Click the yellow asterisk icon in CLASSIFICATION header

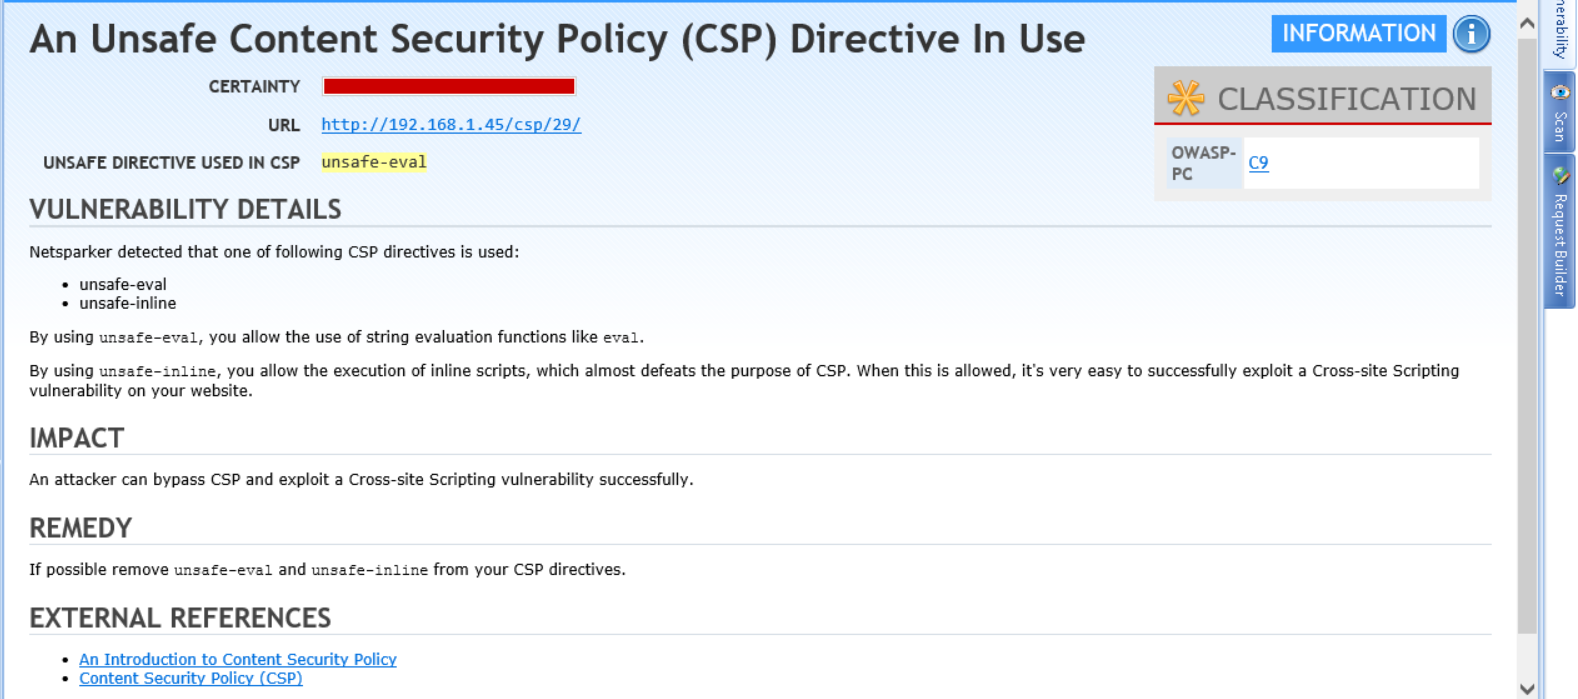pos(1184,97)
